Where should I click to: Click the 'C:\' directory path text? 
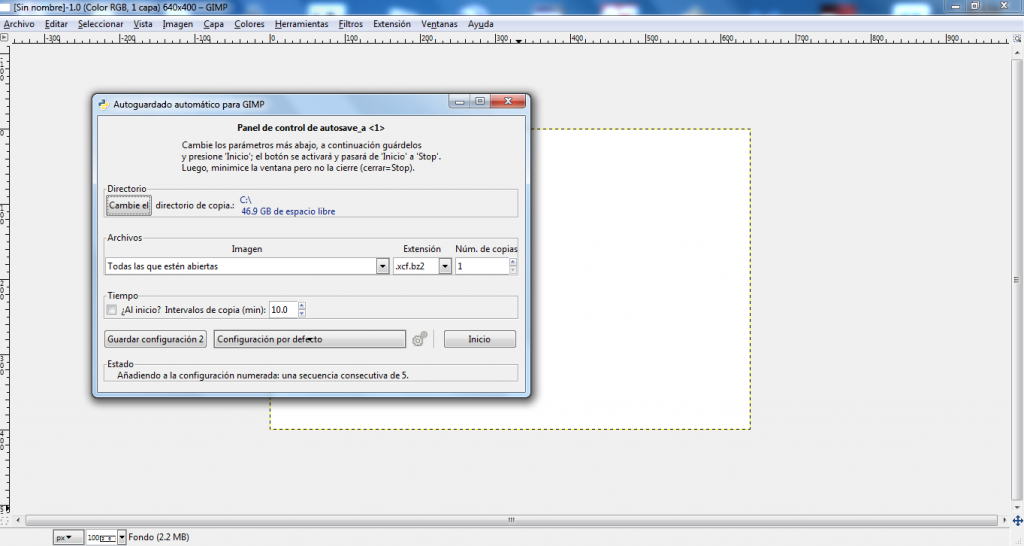[246, 200]
